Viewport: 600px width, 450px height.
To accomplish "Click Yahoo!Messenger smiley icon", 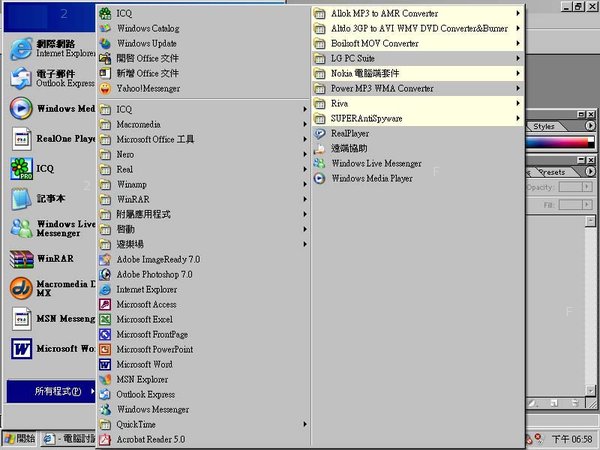I will click(105, 89).
